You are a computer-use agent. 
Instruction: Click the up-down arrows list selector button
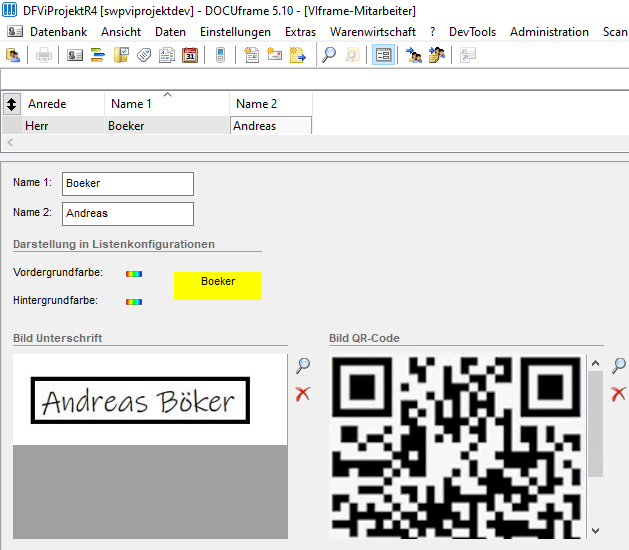click(12, 104)
